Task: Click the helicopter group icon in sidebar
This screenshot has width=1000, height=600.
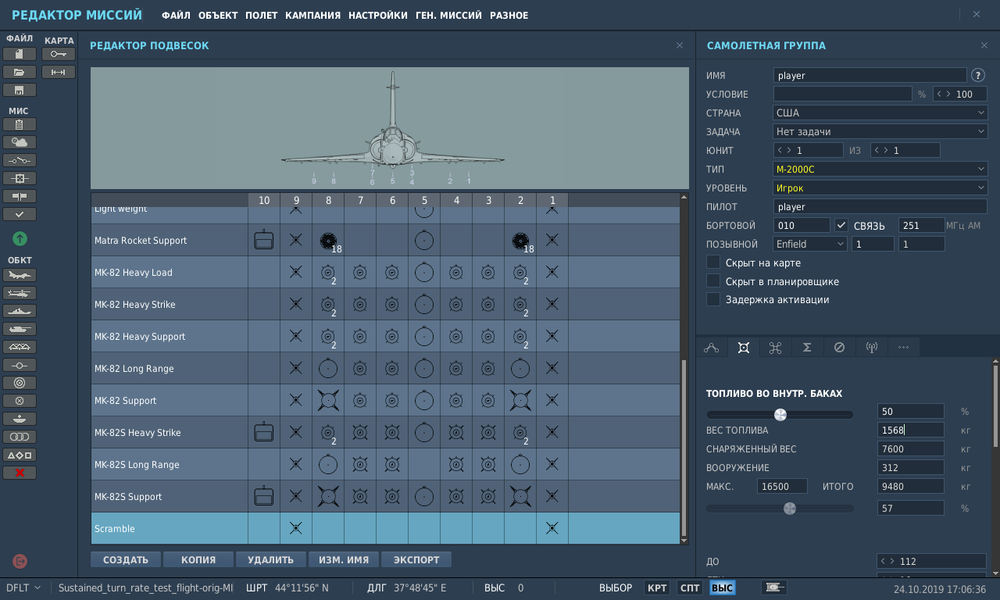Action: pyautogui.click(x=20, y=293)
